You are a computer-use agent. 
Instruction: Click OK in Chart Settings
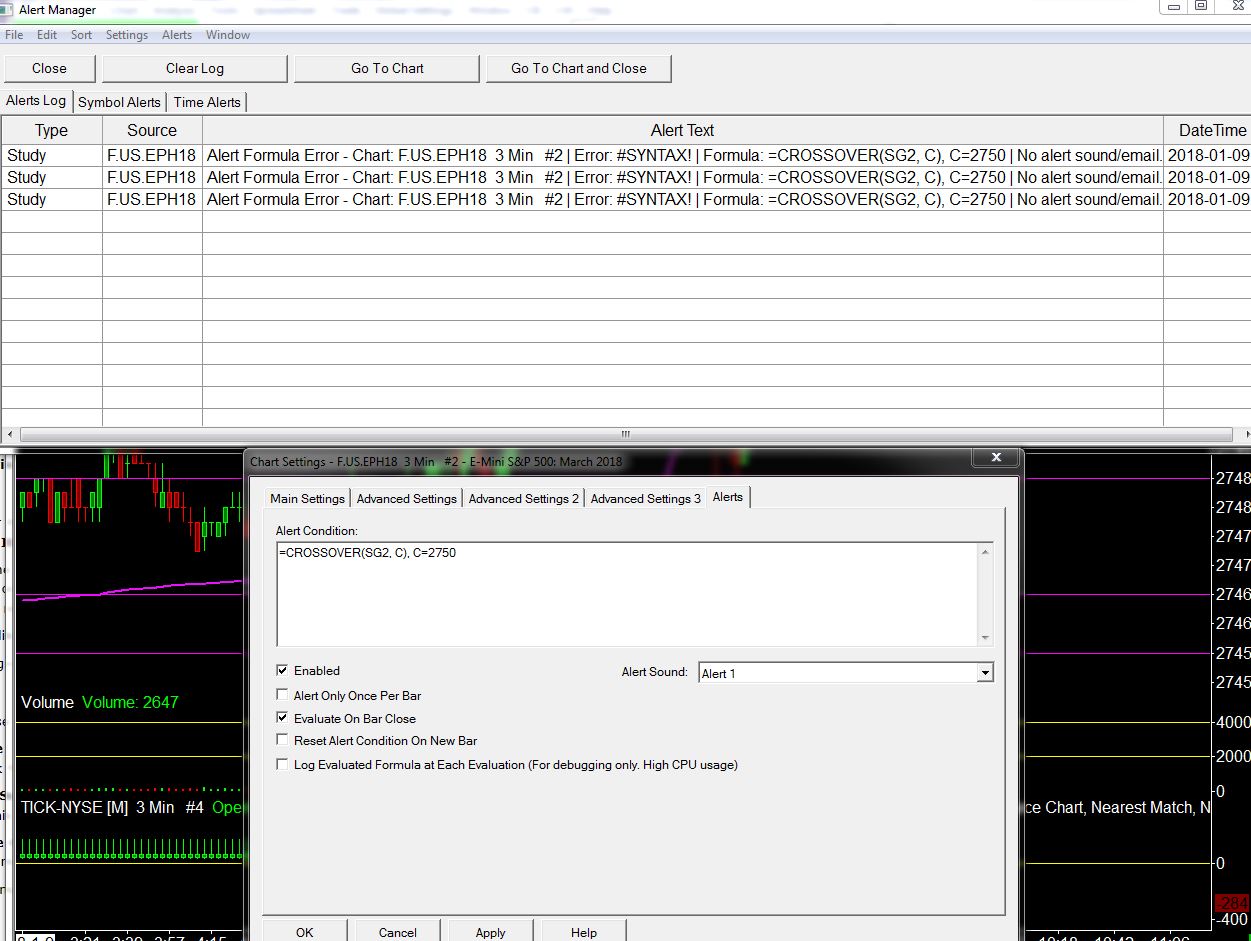pyautogui.click(x=305, y=931)
